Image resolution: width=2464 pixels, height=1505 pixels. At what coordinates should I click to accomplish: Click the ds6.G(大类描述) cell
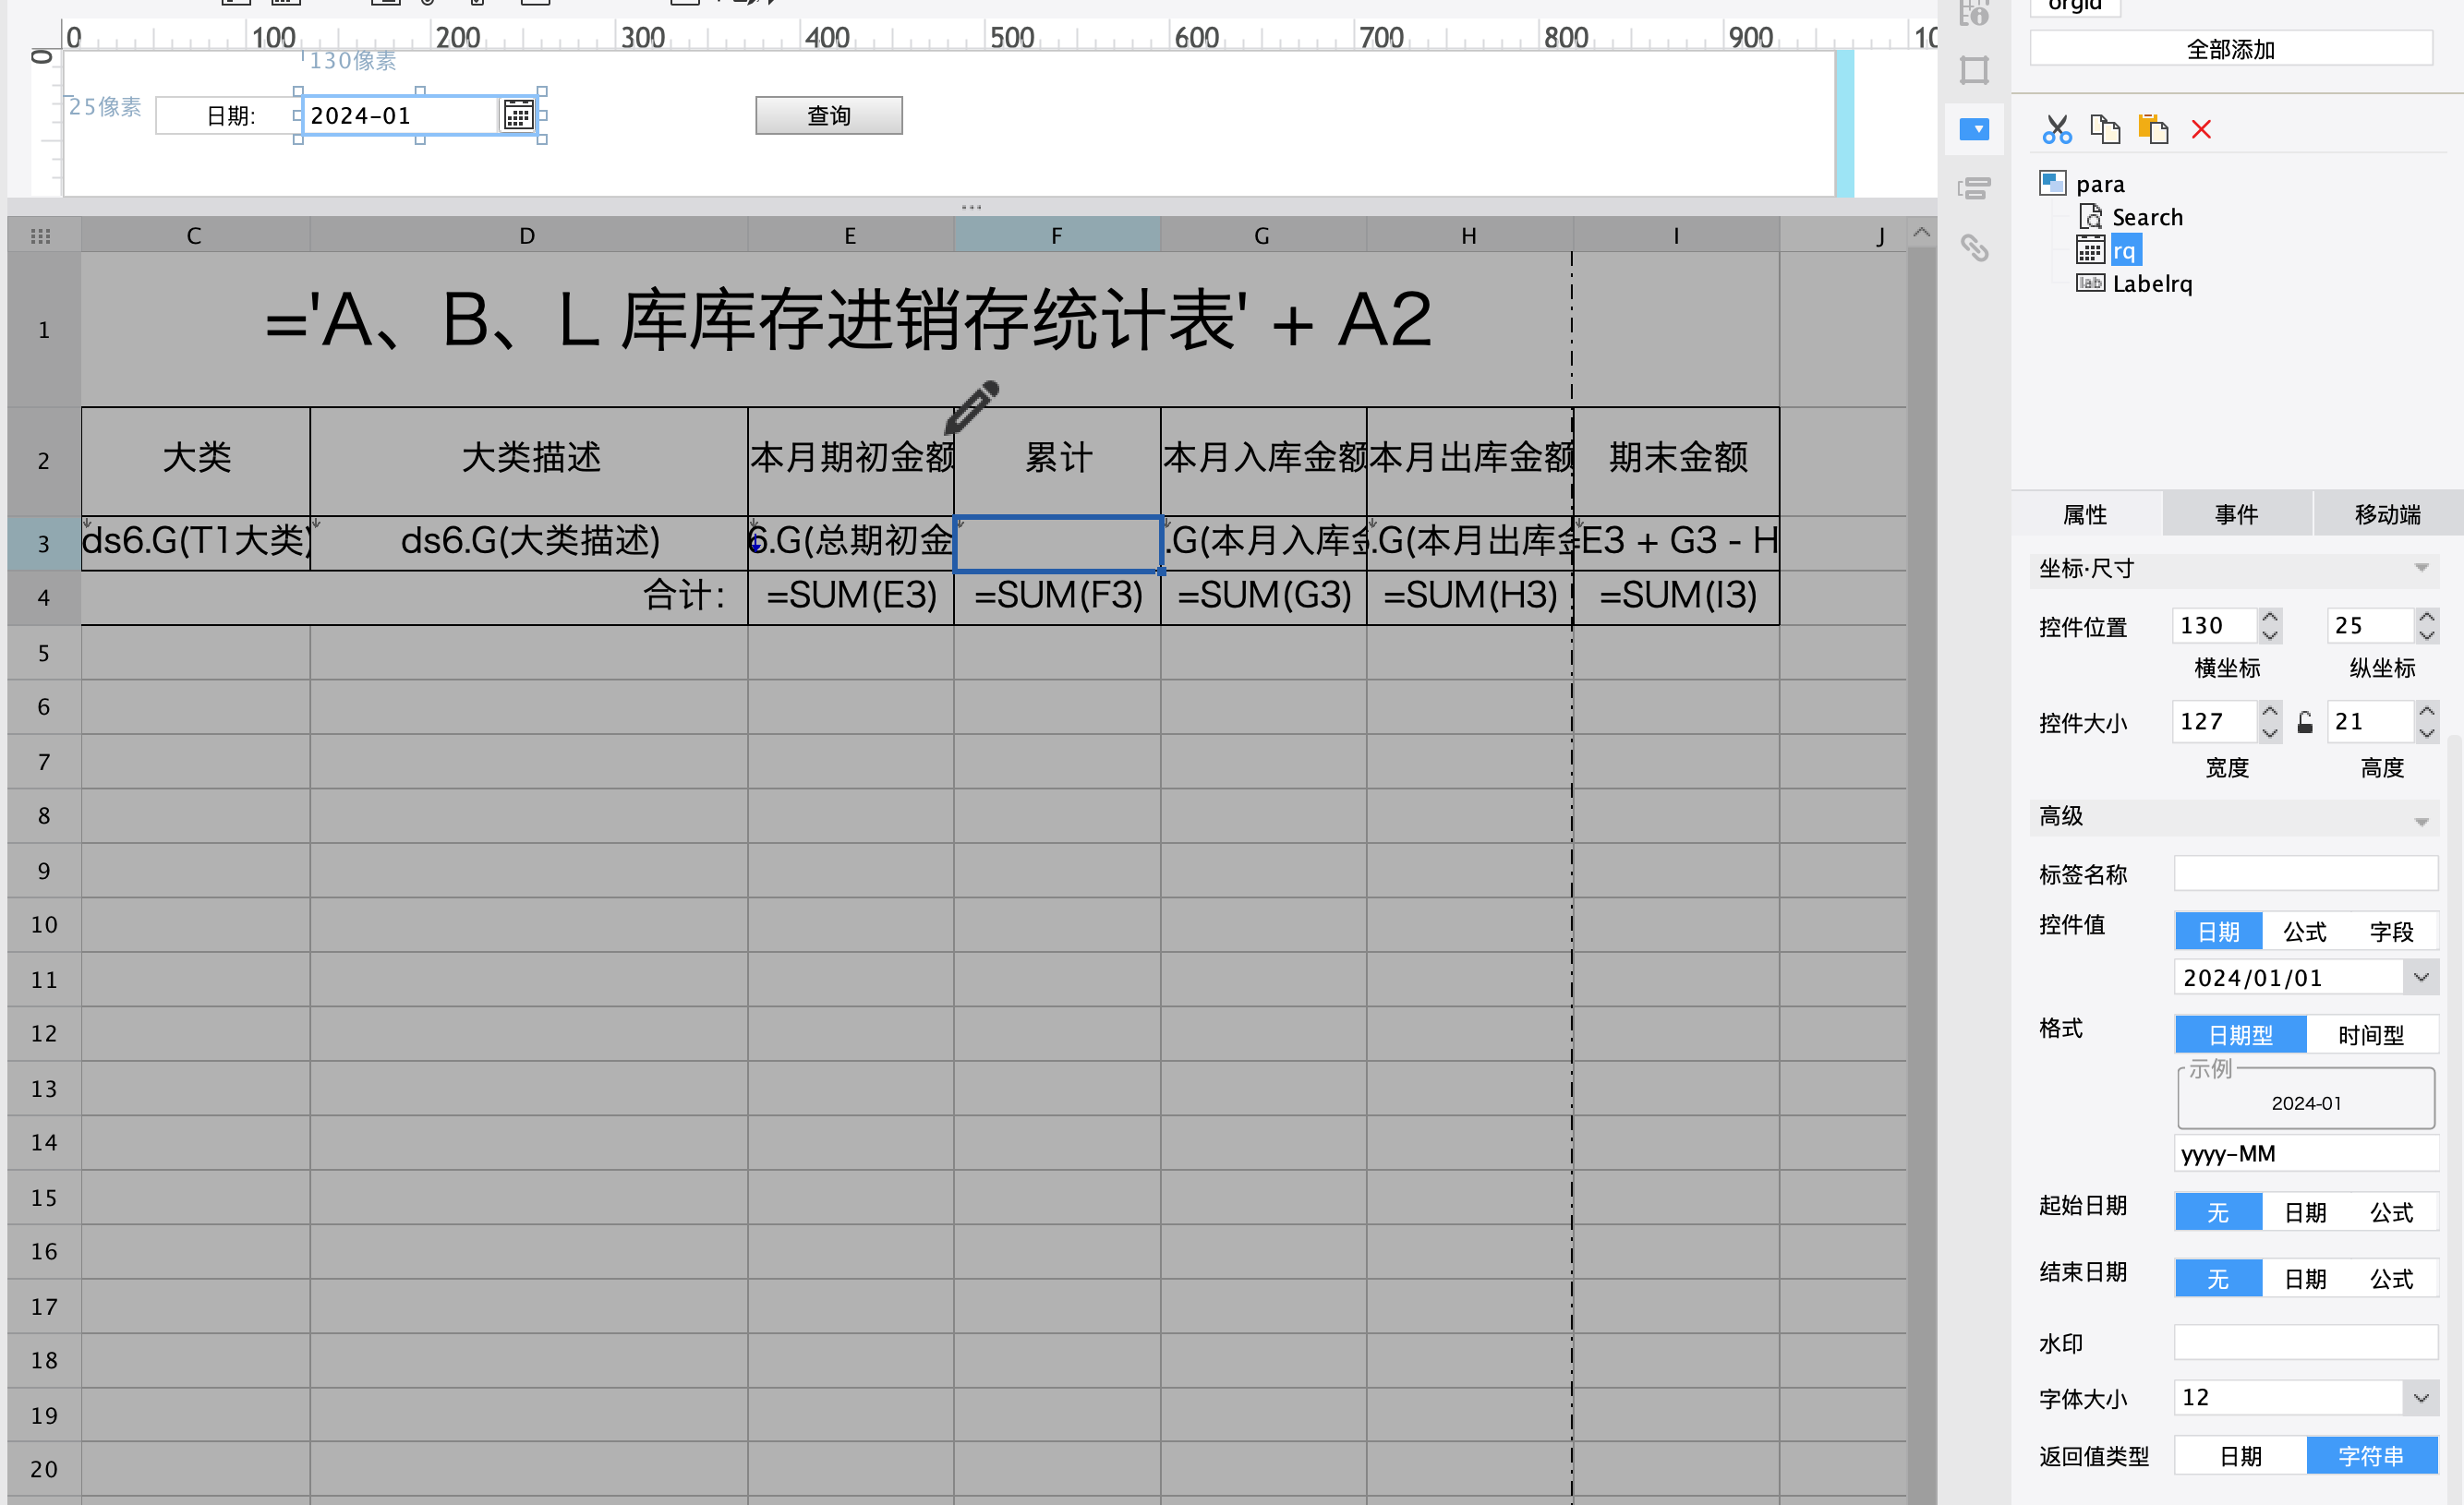[x=528, y=543]
